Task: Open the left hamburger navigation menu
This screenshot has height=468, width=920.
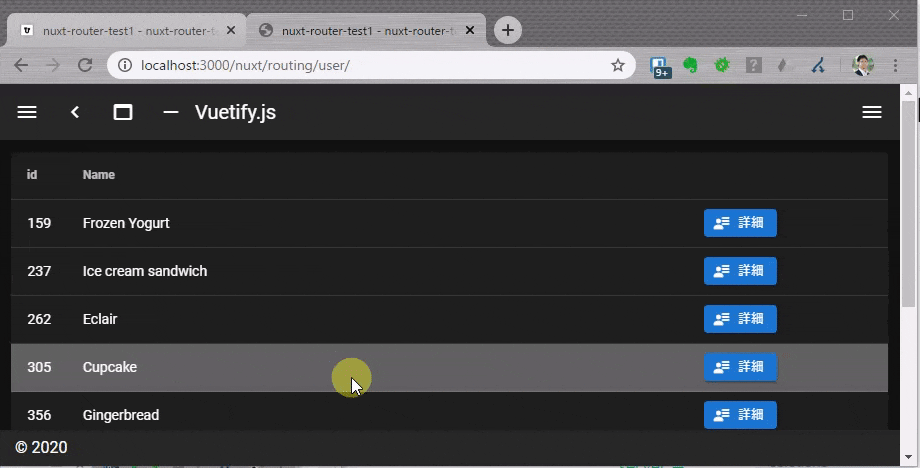Action: click(27, 112)
